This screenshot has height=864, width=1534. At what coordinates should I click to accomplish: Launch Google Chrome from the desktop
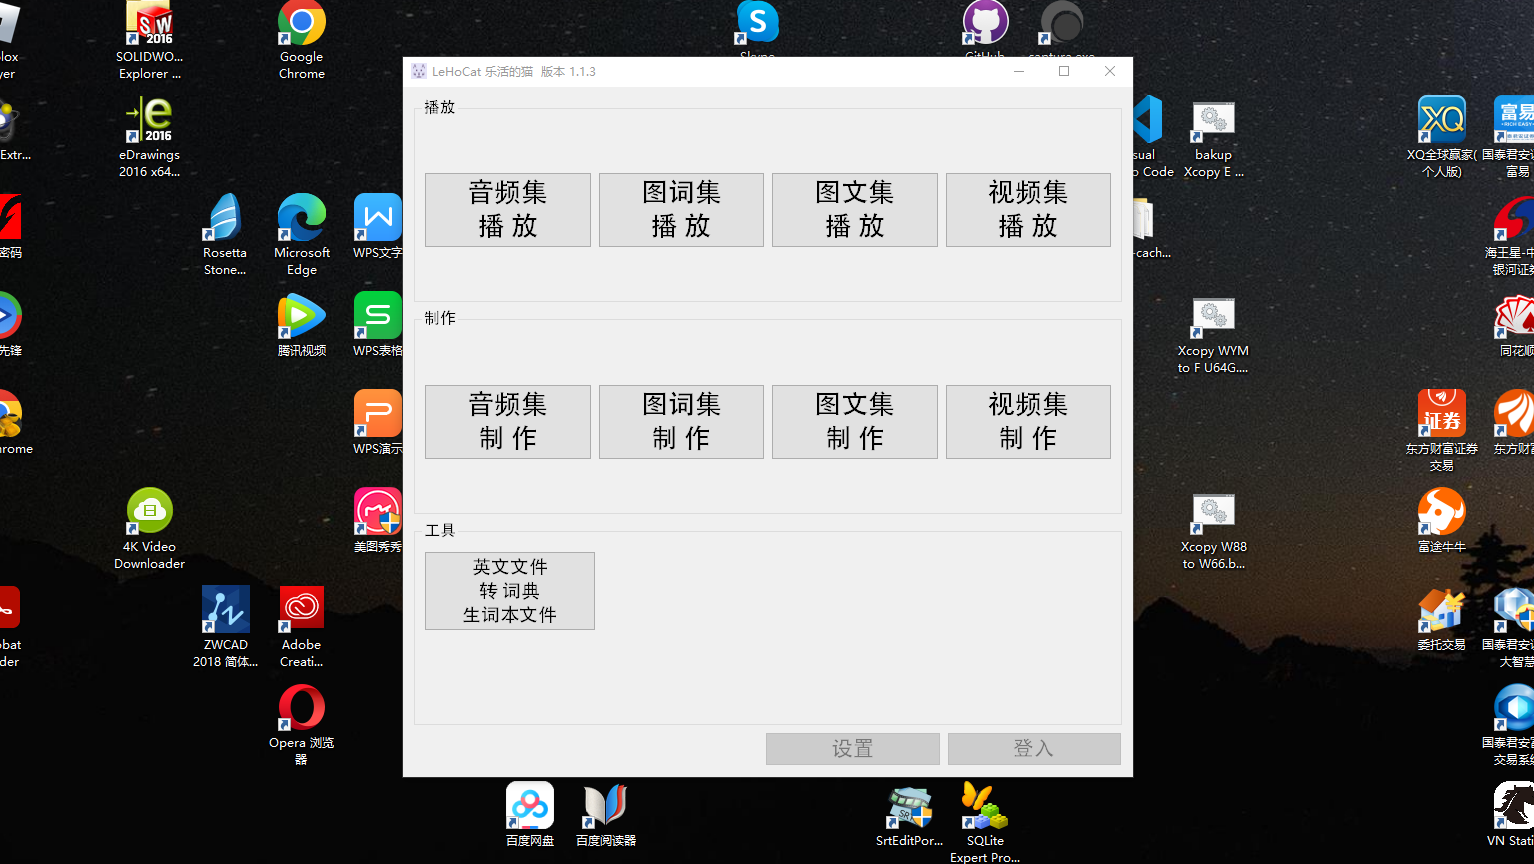[x=301, y=25]
